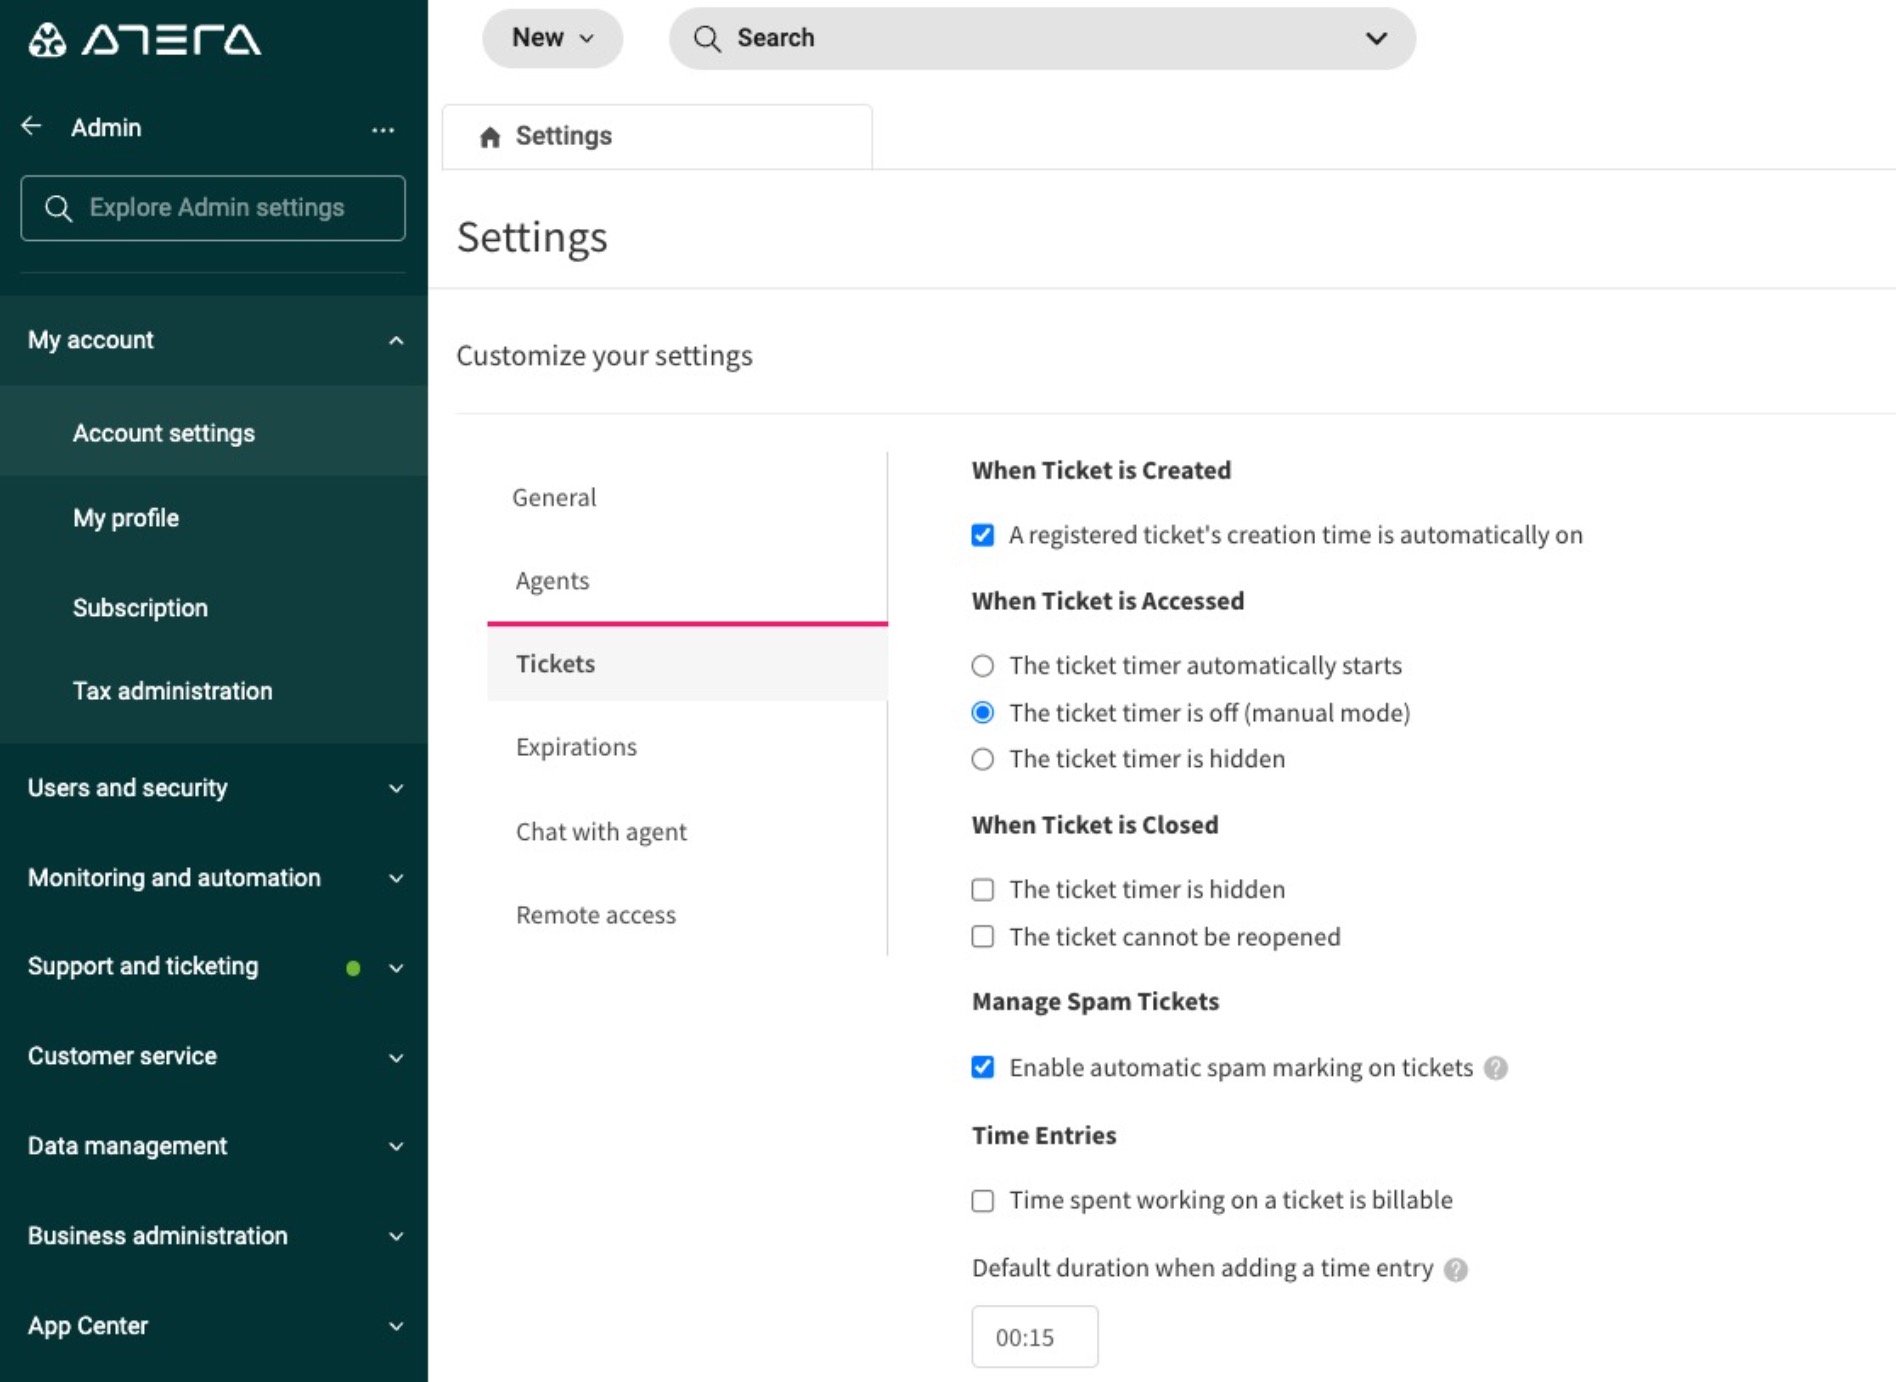Open Chat with agent settings tab
Image resolution: width=1896 pixels, height=1382 pixels.
click(687, 831)
